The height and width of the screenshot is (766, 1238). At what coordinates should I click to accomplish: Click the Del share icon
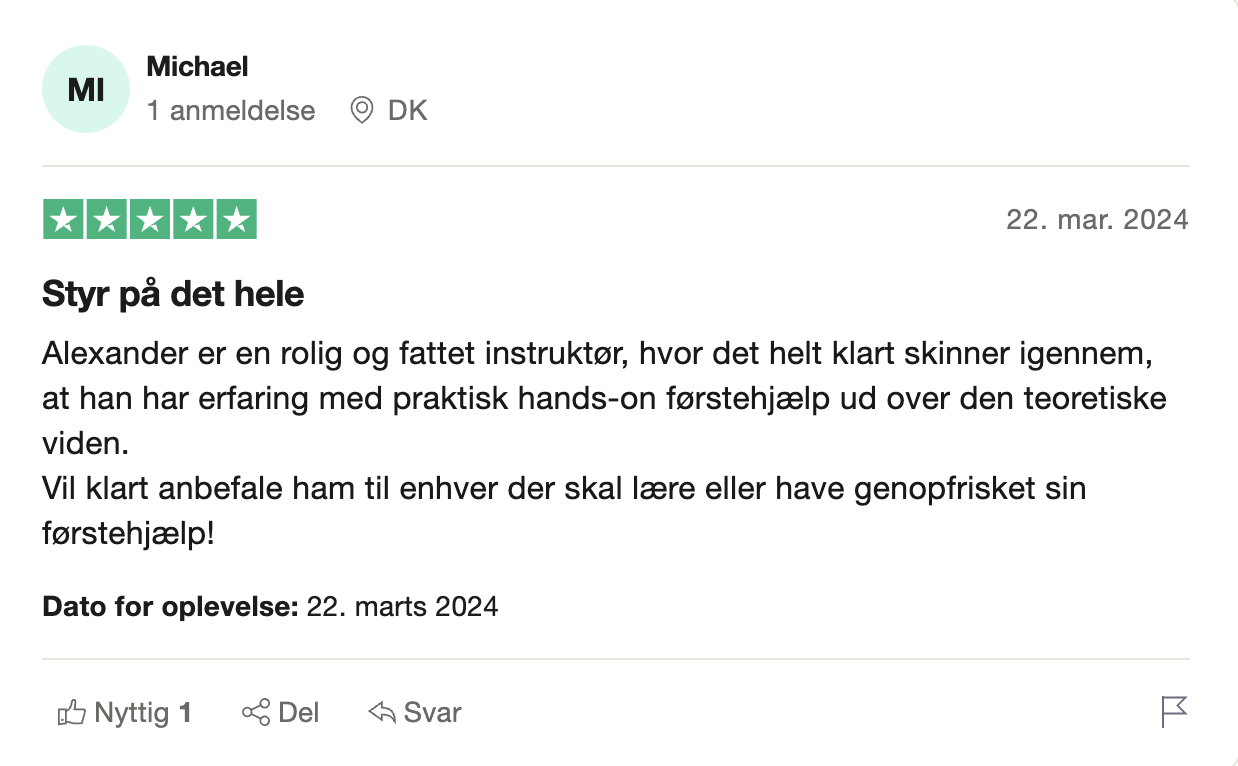[257, 712]
